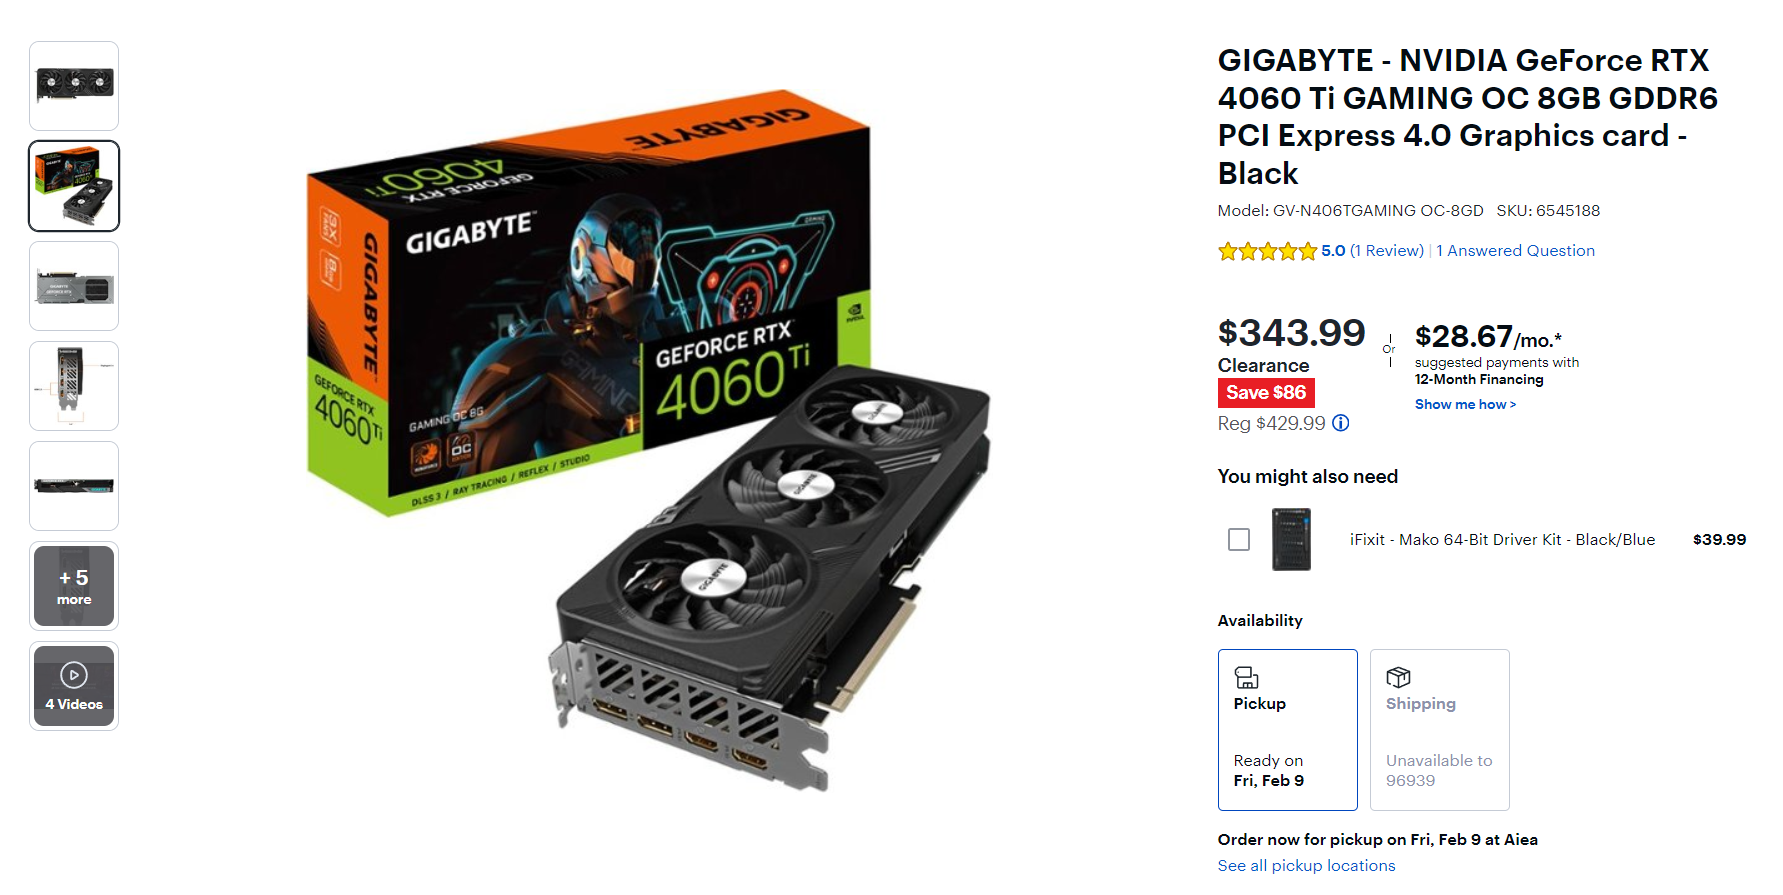
Task: Click the star rating icons
Action: (x=1267, y=251)
